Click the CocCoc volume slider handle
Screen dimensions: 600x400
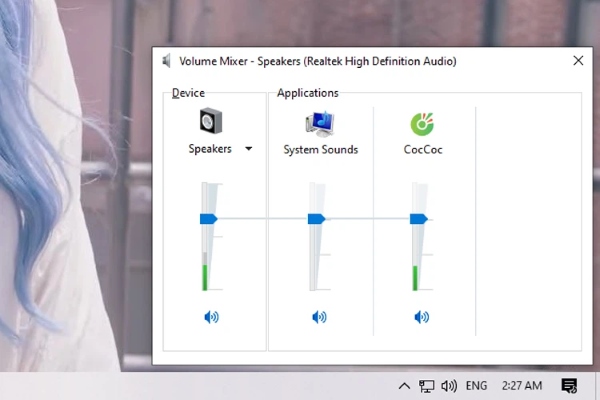point(419,219)
